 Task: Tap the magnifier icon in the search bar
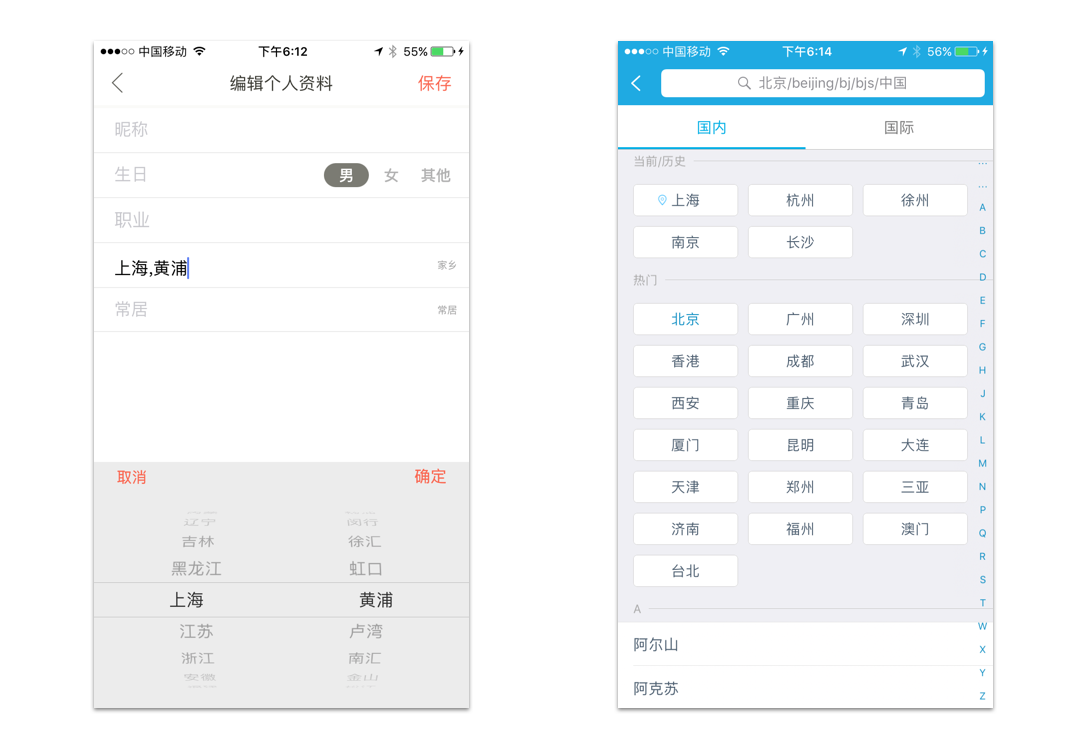(x=744, y=83)
